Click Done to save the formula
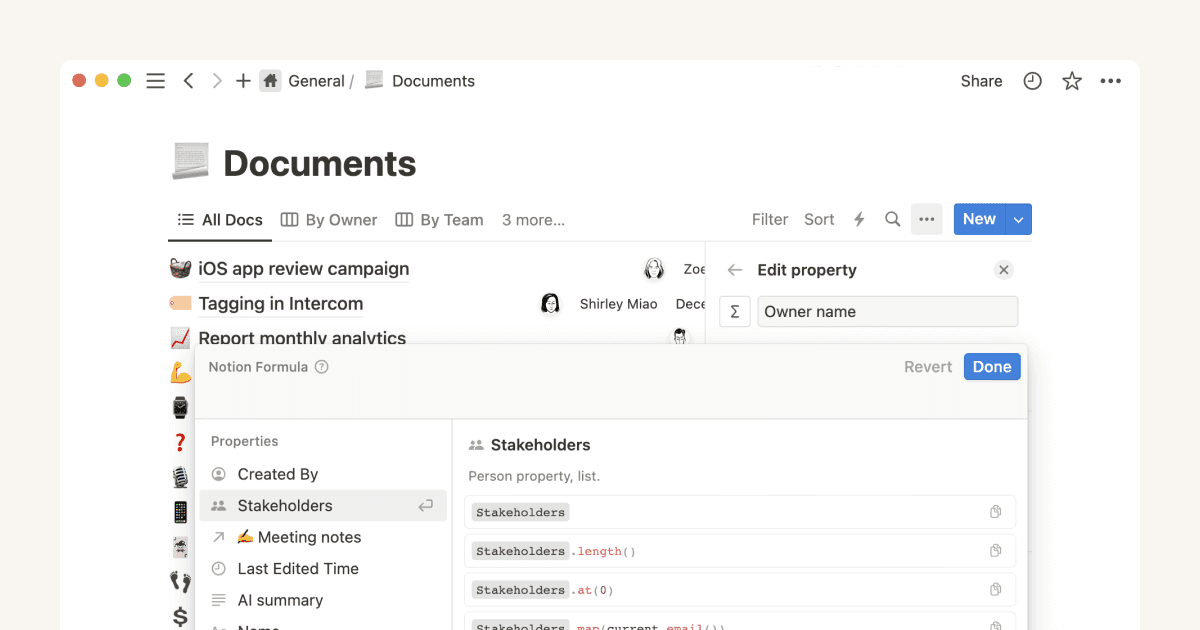This screenshot has width=1200, height=630. point(991,366)
